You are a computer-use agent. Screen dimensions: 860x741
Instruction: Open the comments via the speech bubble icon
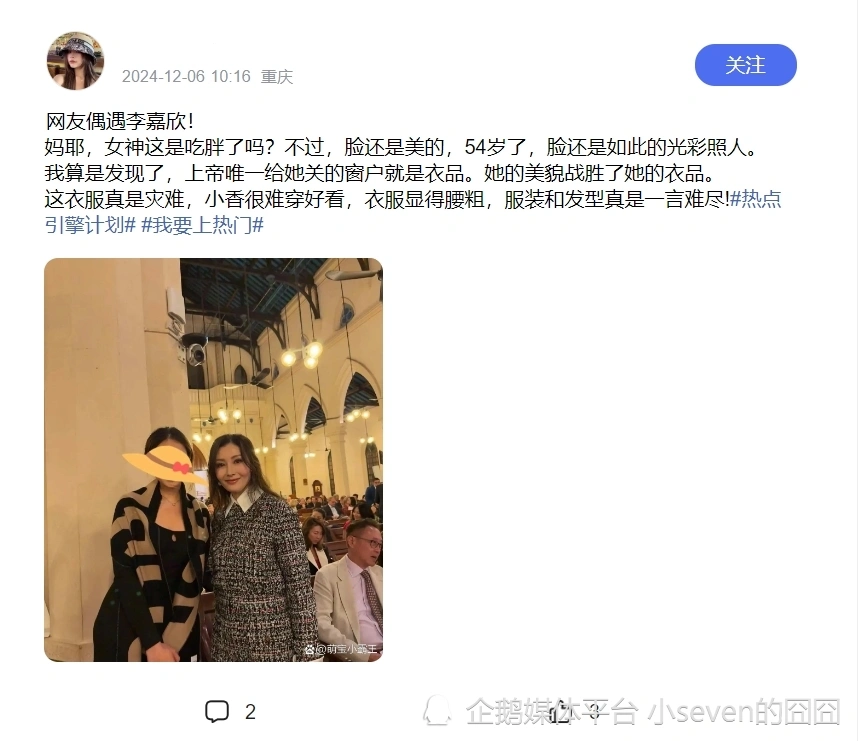(x=217, y=711)
